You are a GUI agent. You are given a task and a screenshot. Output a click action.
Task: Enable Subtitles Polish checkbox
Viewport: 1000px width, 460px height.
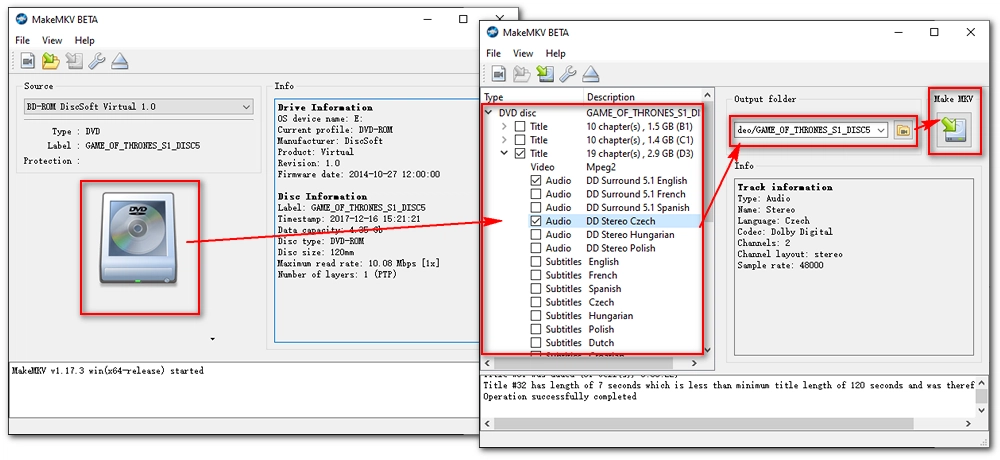tap(536, 329)
